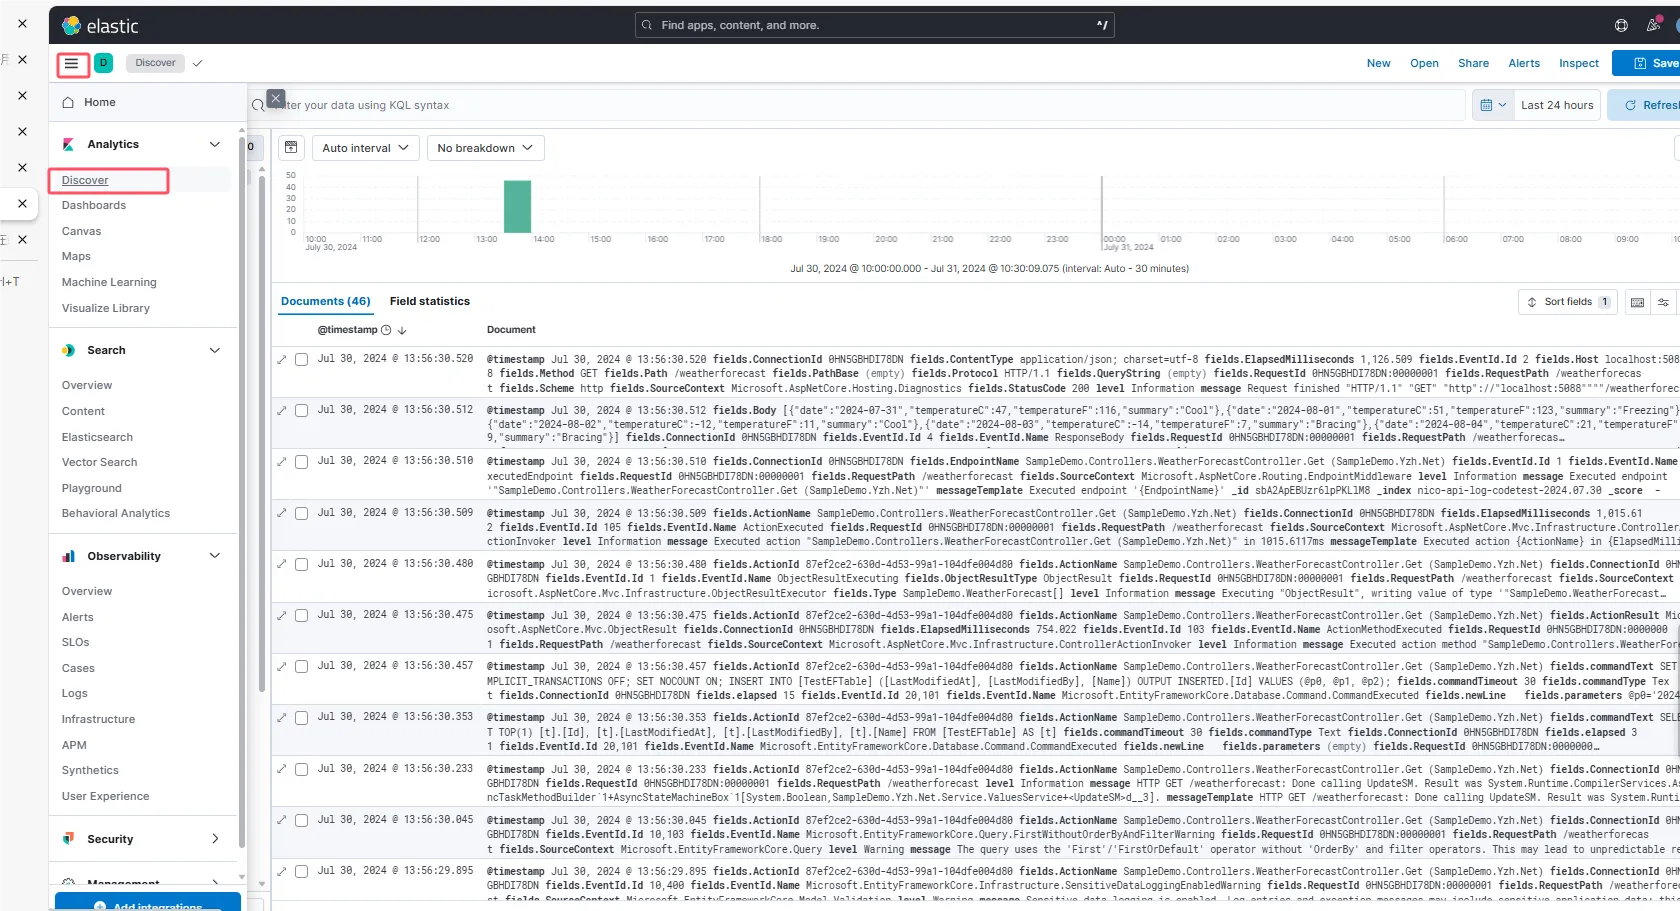Collapse the Observability section chevron
The width and height of the screenshot is (1680, 911).
tap(214, 556)
